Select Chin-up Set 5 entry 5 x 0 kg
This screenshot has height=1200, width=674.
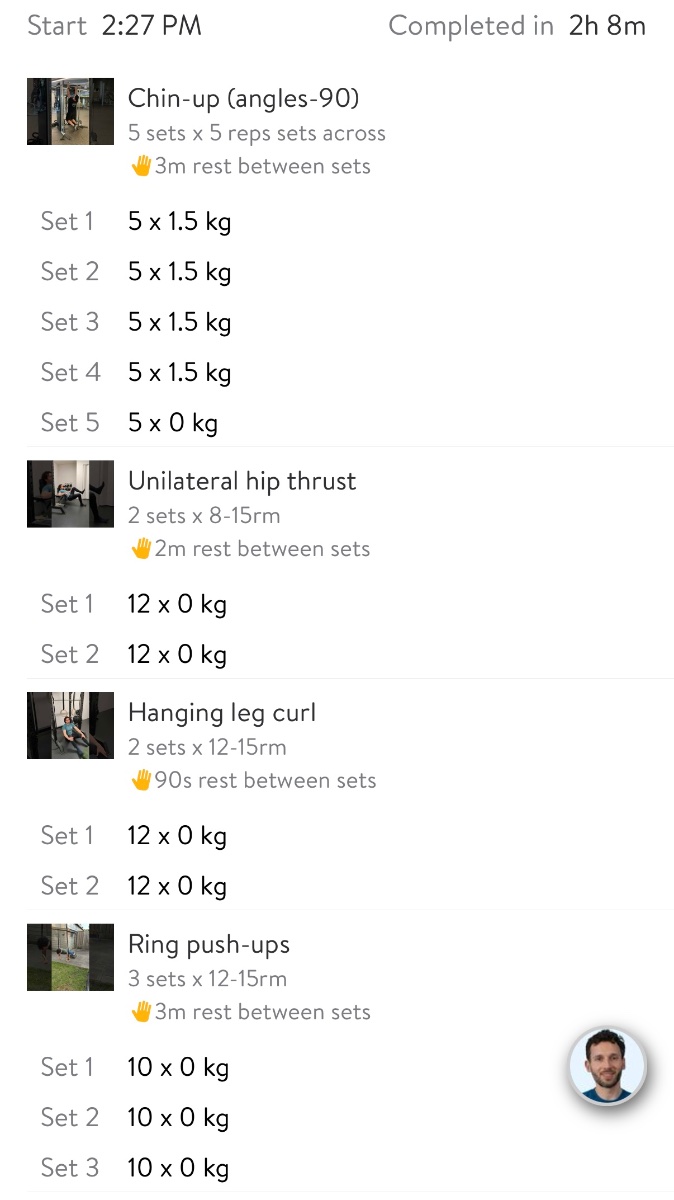[172, 423]
